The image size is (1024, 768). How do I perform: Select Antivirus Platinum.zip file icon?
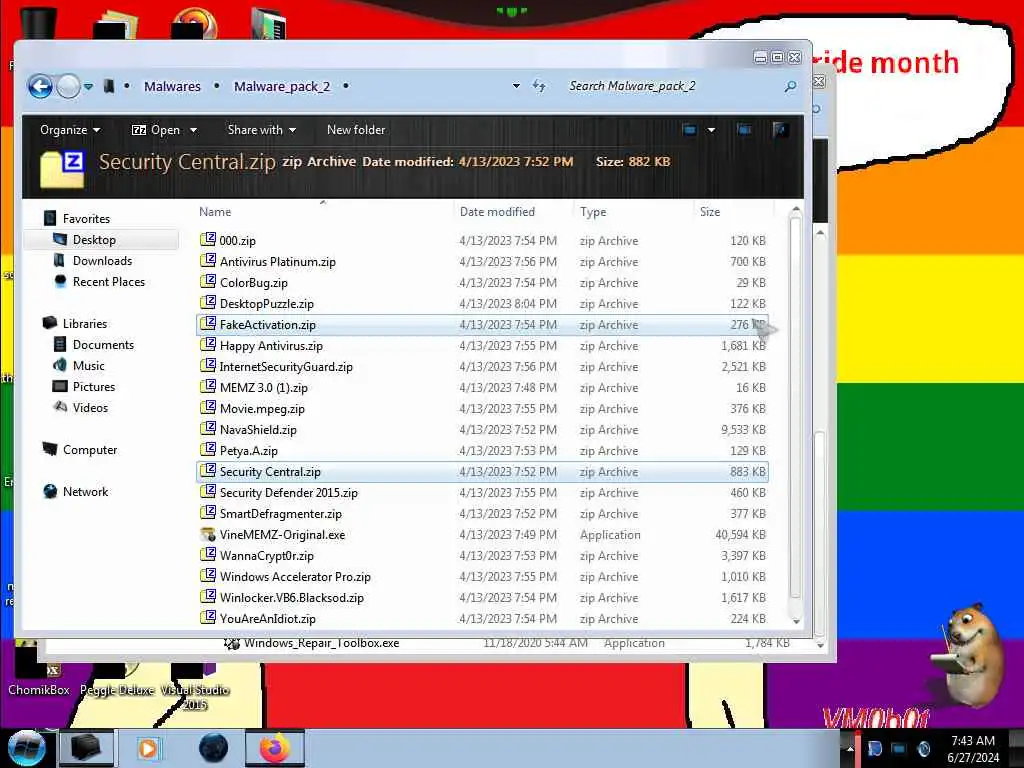pyautogui.click(x=208, y=261)
